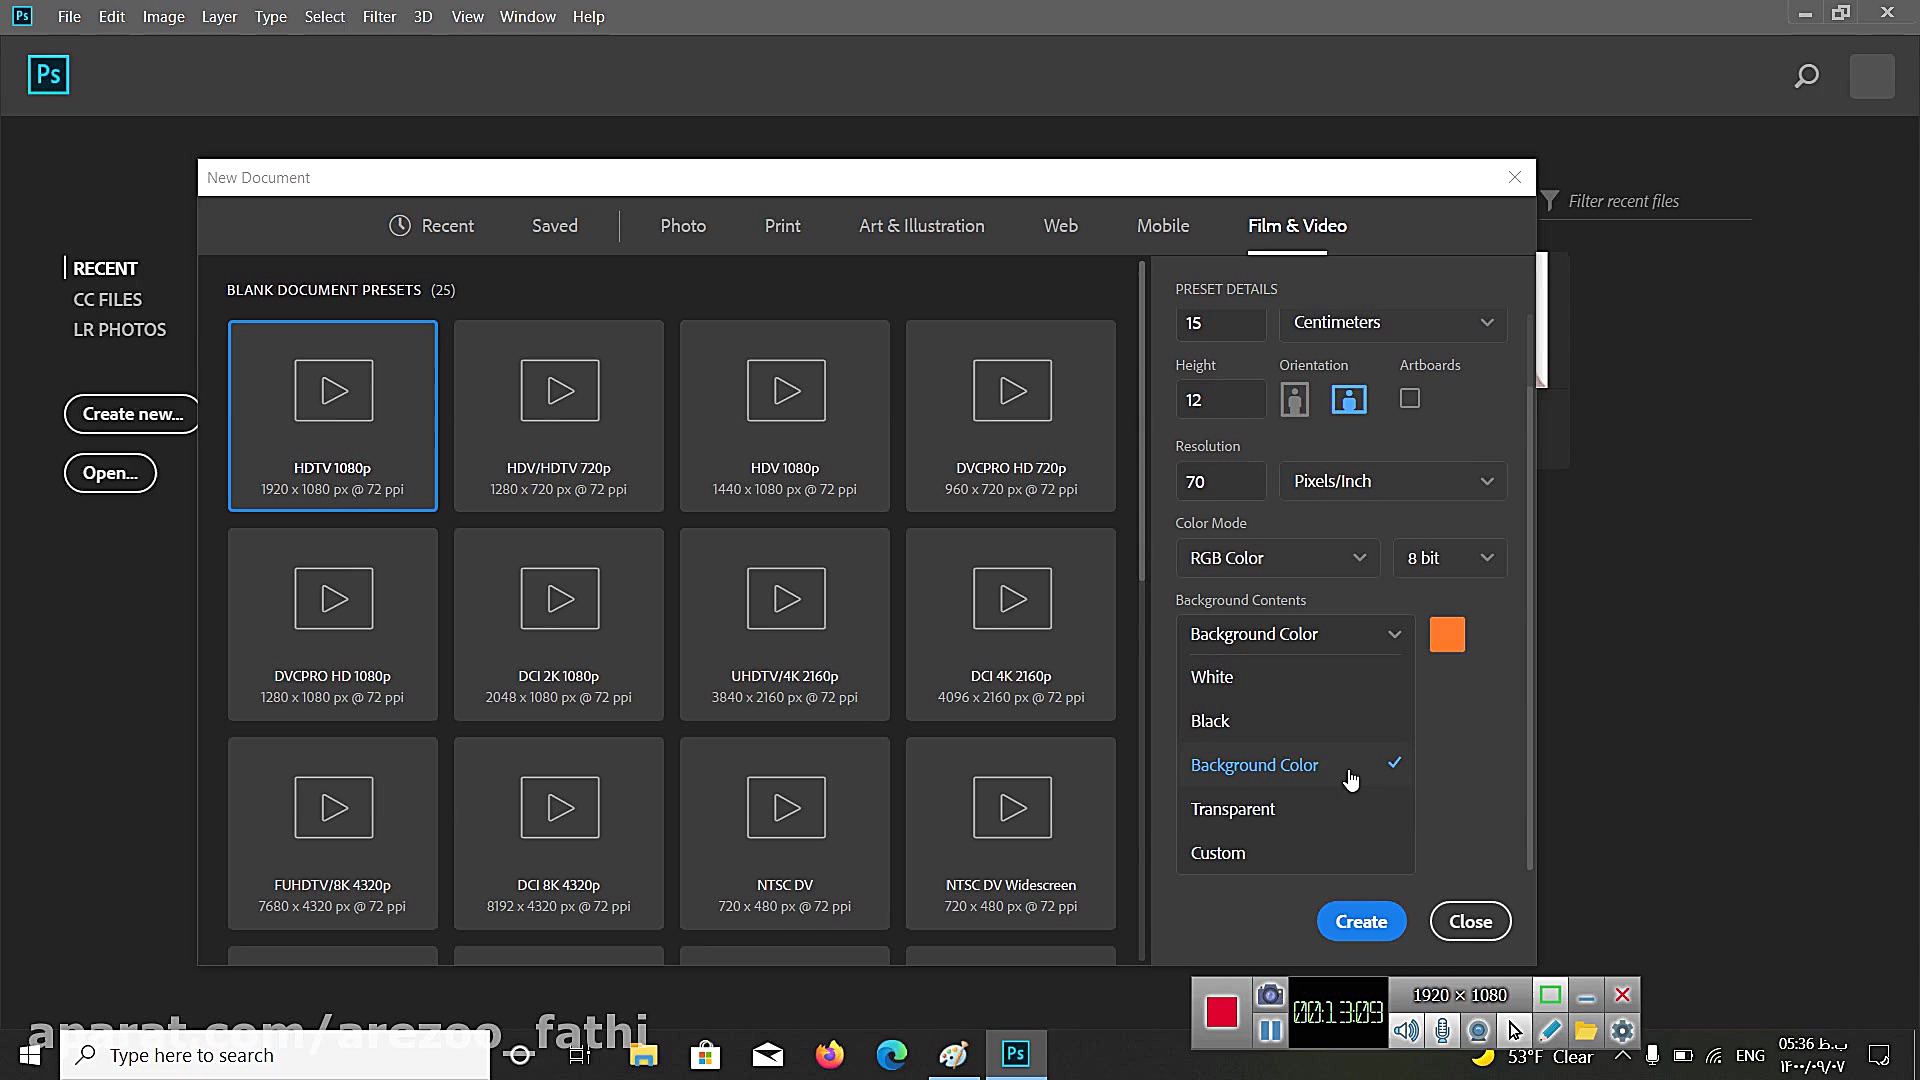Enable the Artboards checkbox
Screen dimensions: 1920x1080
click(x=1409, y=399)
